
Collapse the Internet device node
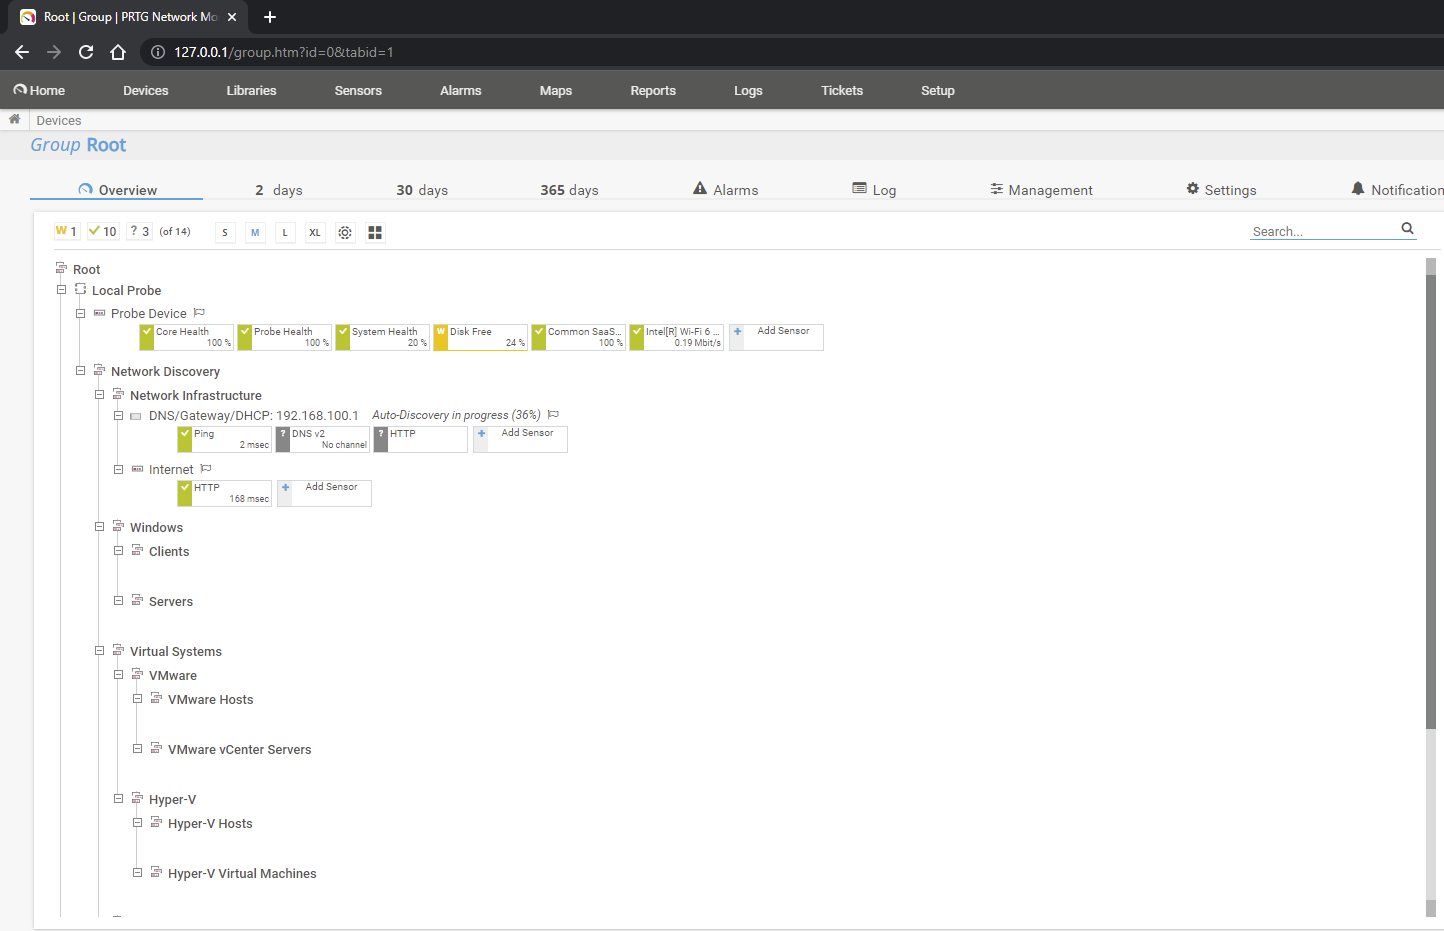coord(118,469)
